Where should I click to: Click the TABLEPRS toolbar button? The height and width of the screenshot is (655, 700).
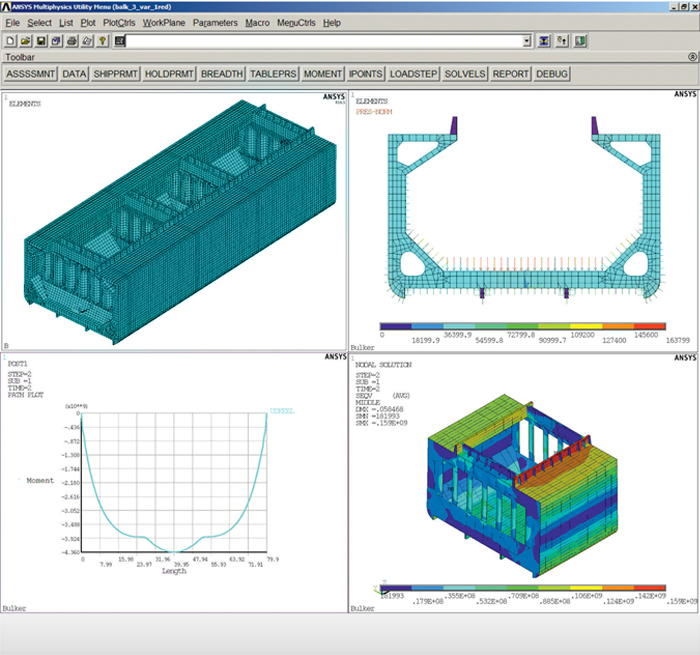tap(273, 74)
